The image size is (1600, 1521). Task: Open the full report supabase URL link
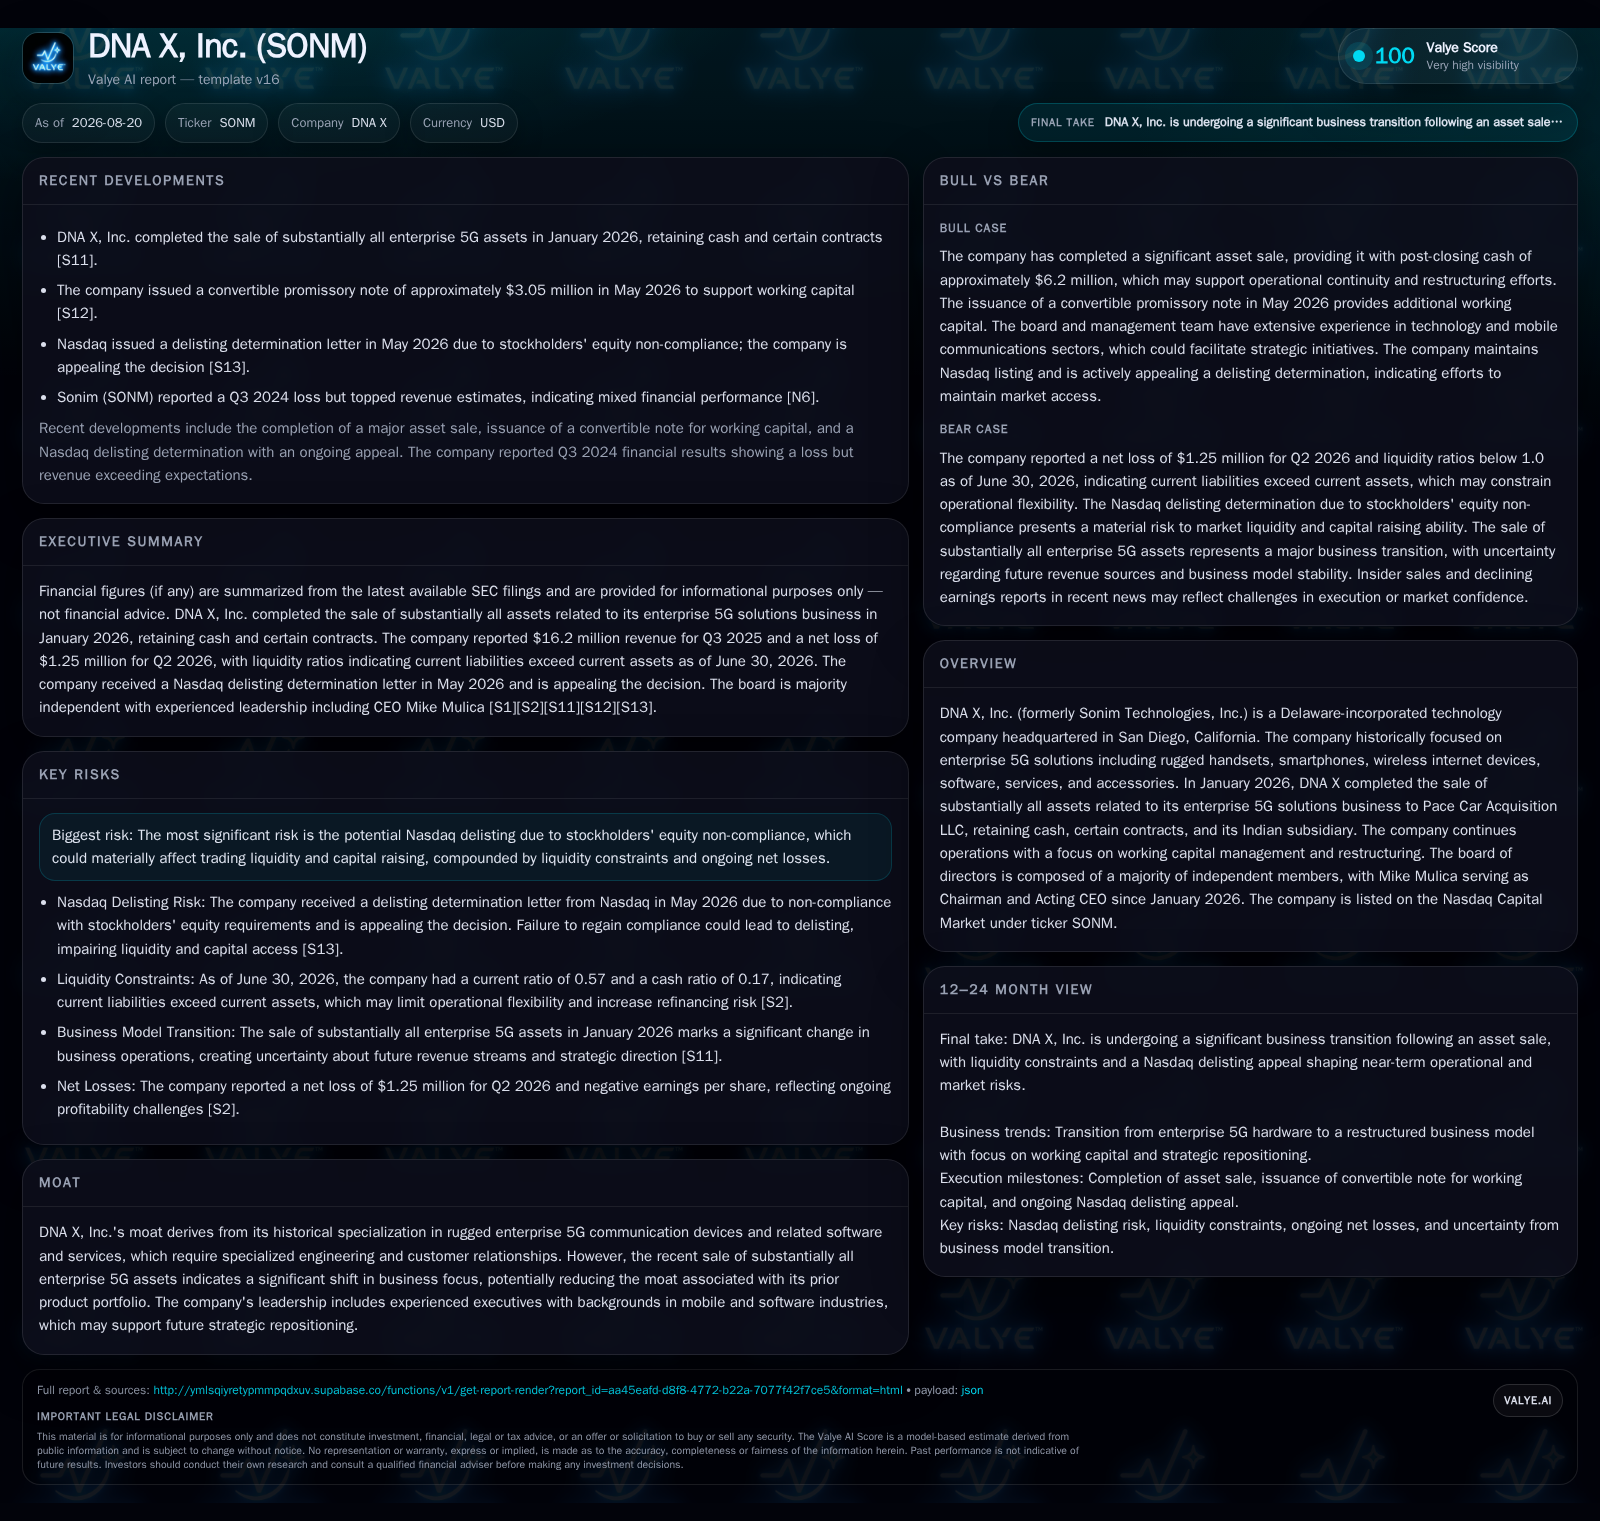(x=527, y=1390)
